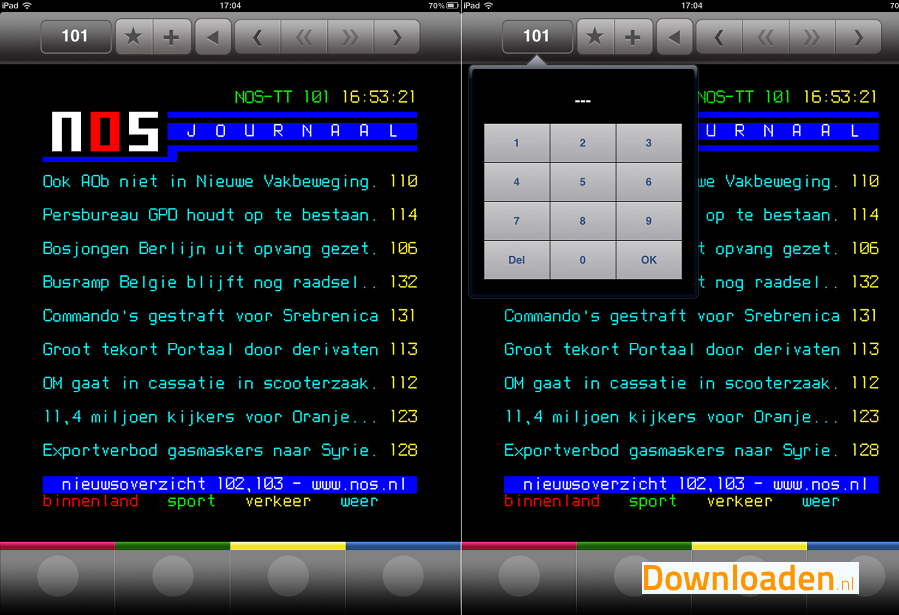Tap the battery indicator in left status bar
899x615 pixels.
point(452,6)
